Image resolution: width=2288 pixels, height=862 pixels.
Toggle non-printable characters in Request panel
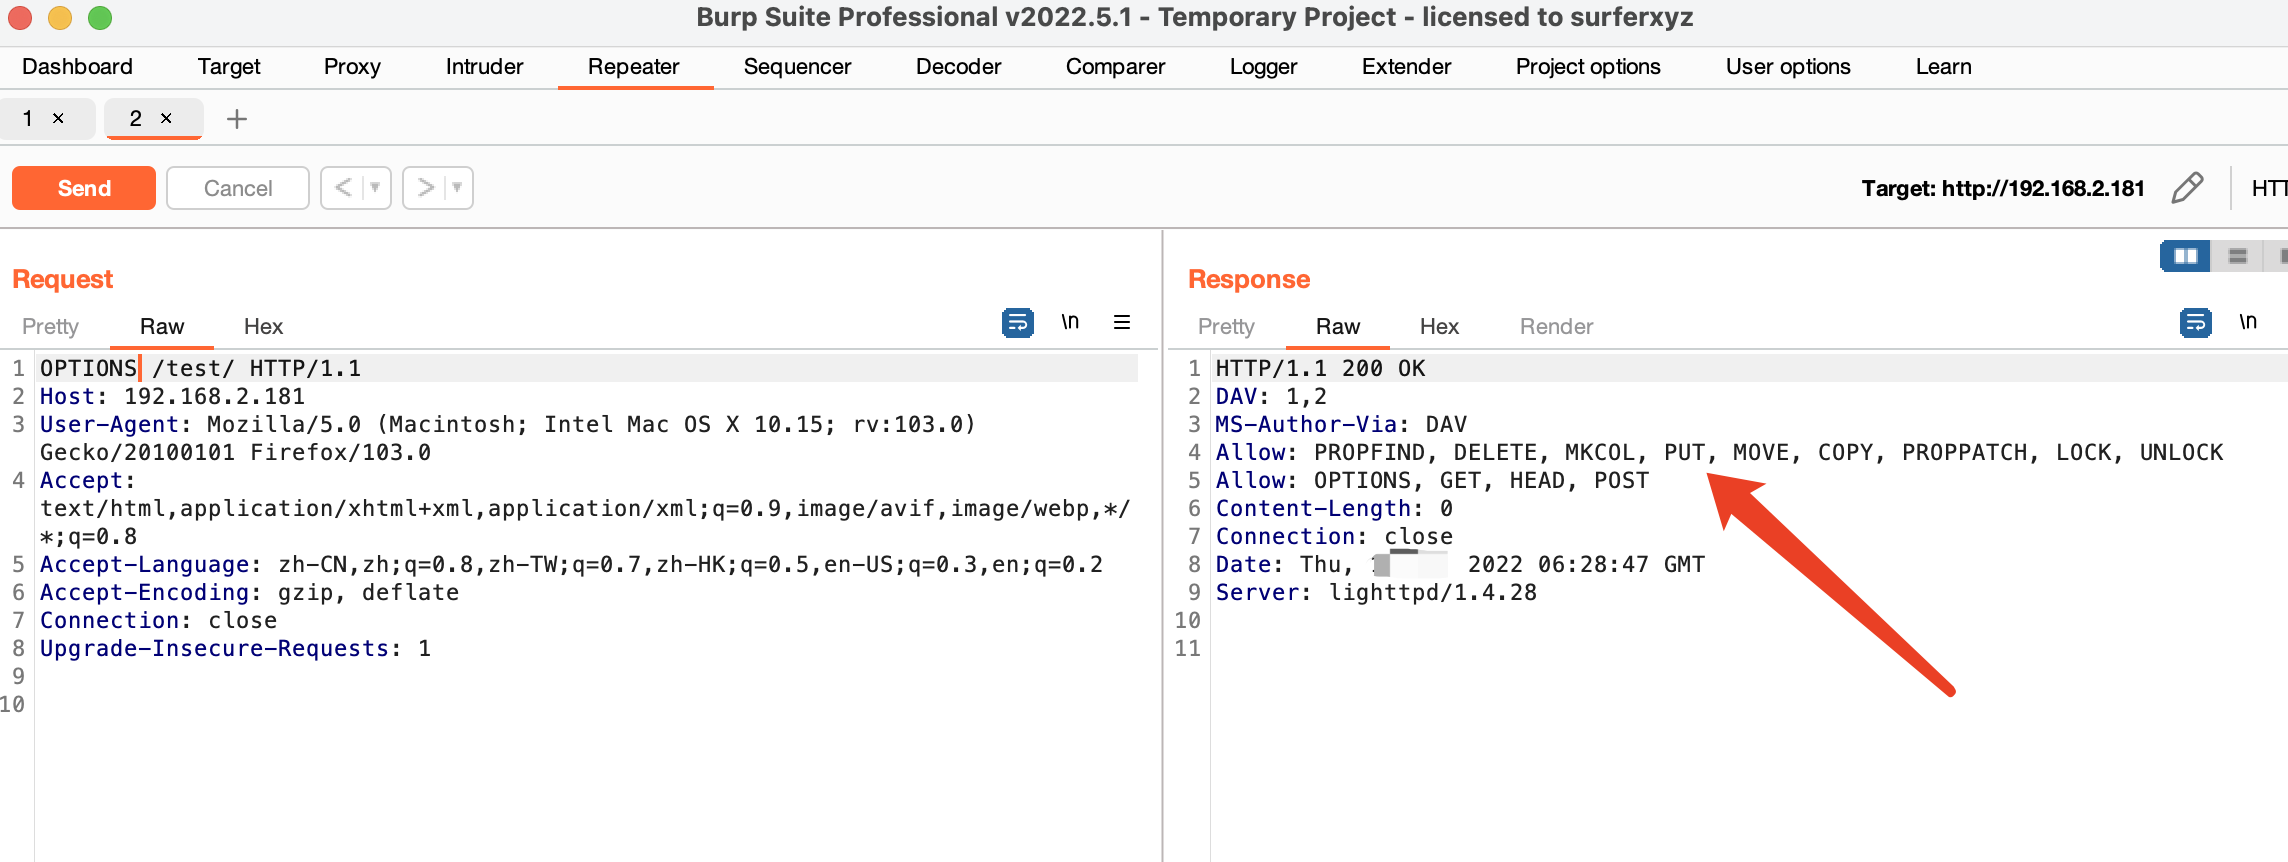(x=1070, y=322)
